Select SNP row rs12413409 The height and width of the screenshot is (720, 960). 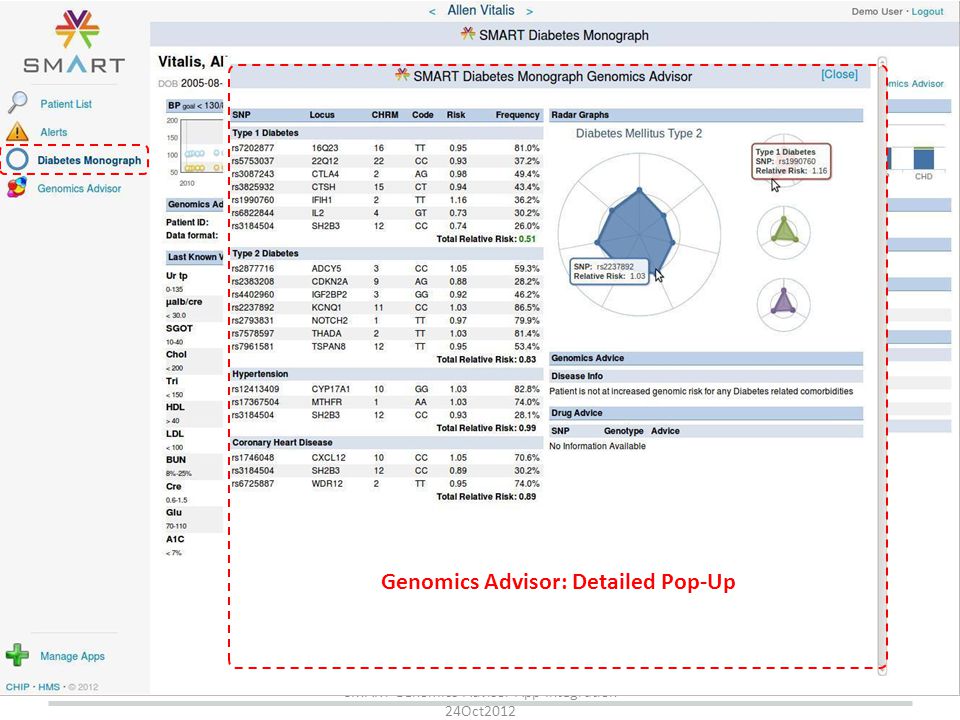click(x=386, y=389)
